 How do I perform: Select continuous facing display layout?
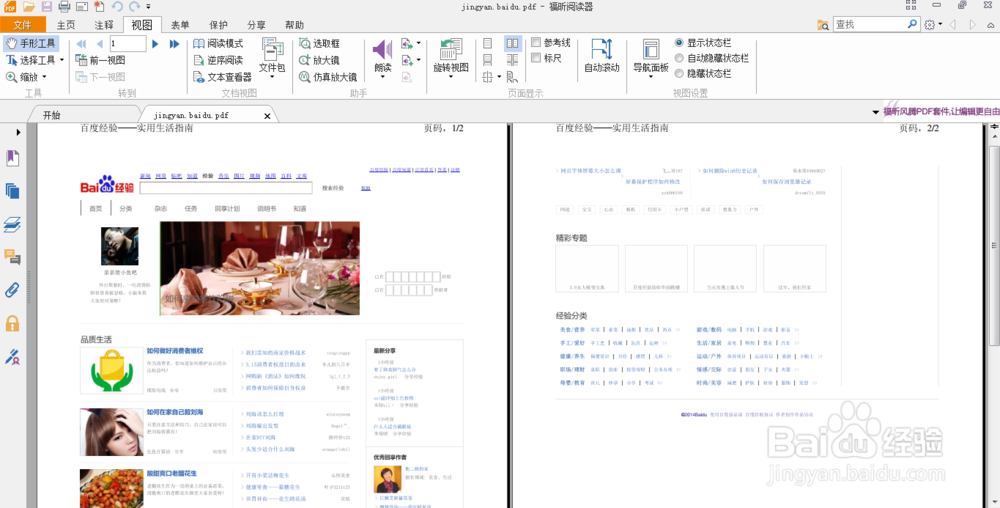(512, 60)
